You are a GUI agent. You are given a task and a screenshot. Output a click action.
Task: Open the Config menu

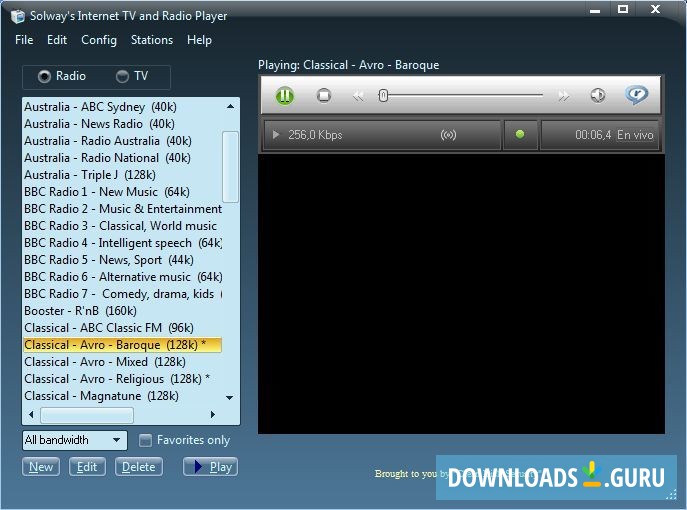99,40
